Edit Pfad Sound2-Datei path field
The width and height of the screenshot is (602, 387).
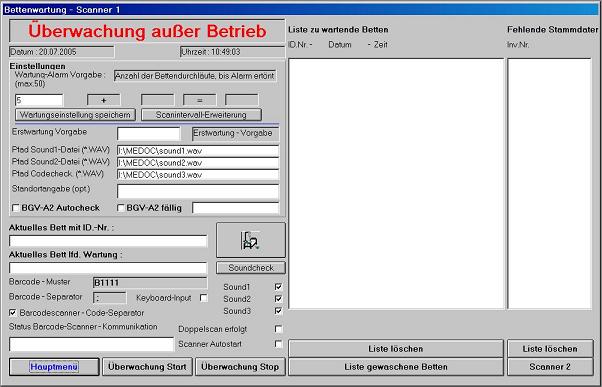(198, 163)
